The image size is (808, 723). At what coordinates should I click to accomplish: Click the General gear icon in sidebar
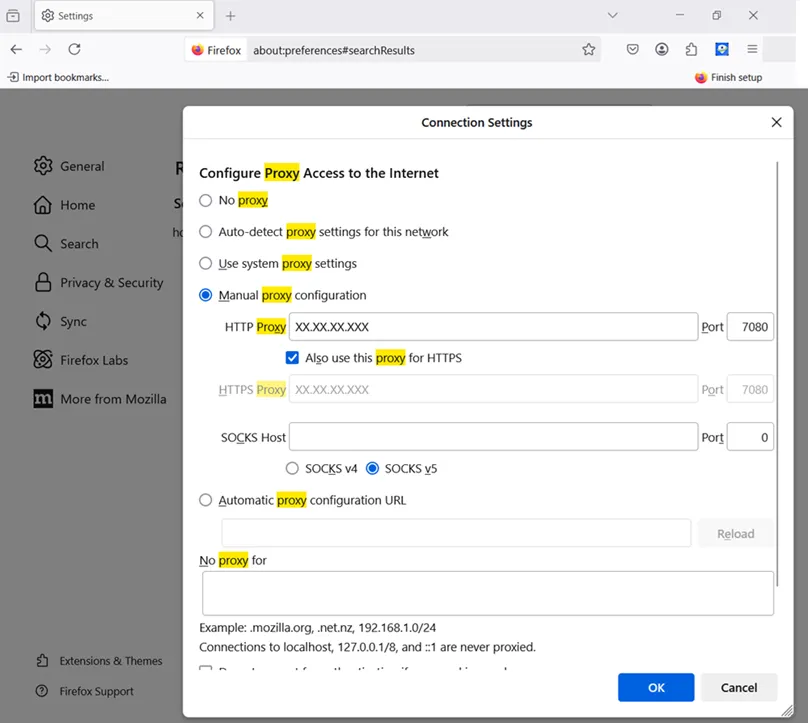[x=43, y=166]
